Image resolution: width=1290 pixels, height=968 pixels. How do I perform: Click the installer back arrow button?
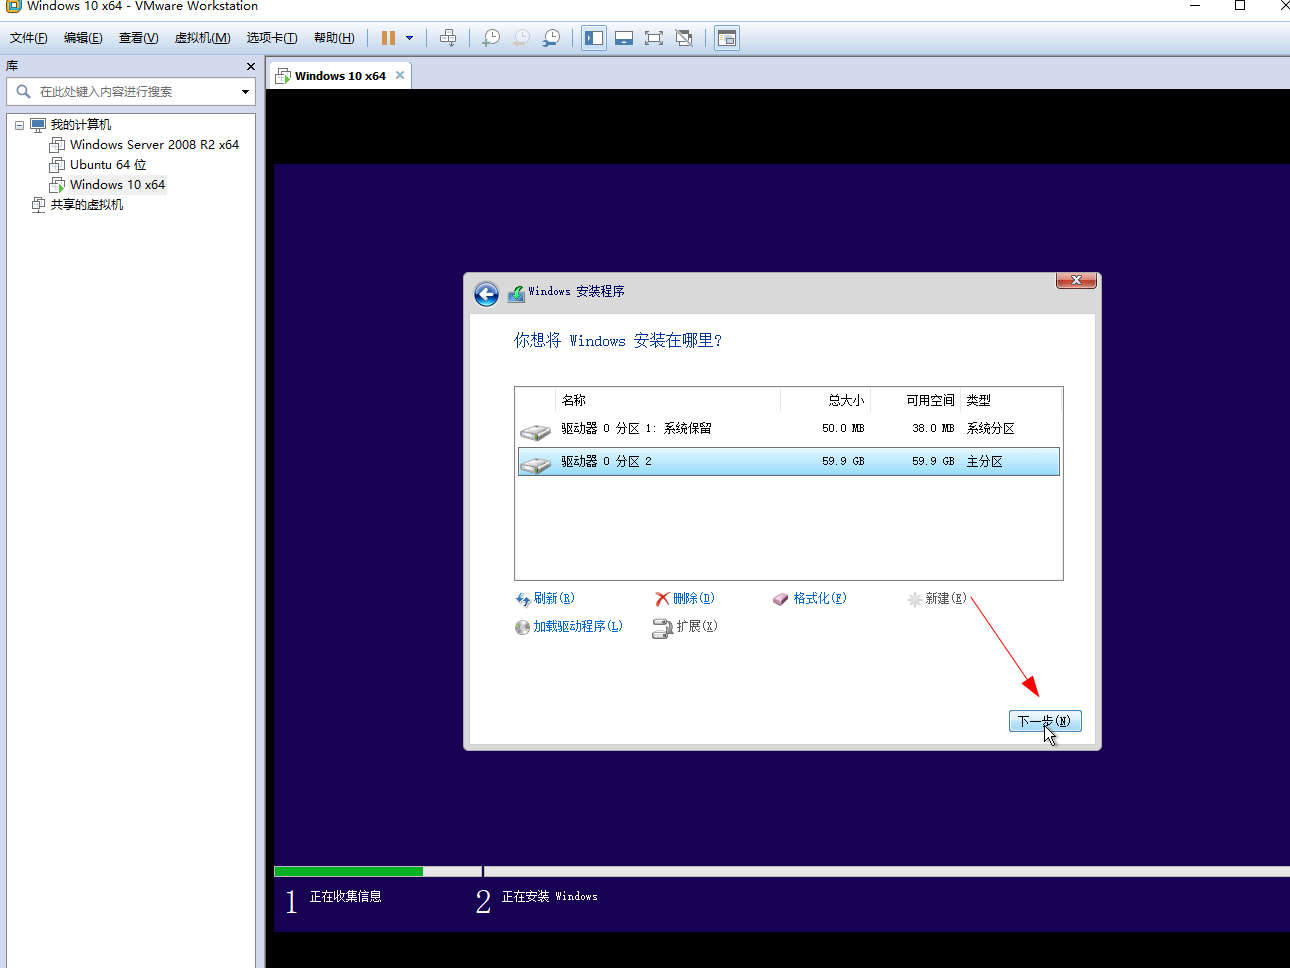coord(486,294)
